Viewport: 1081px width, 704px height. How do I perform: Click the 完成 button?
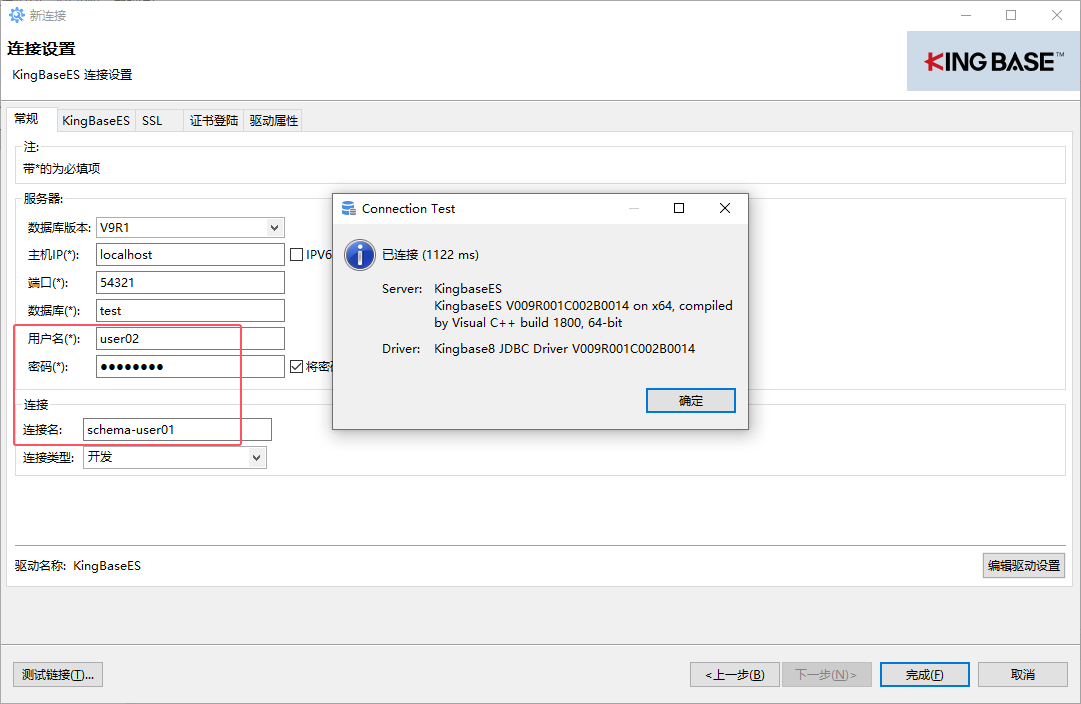(924, 675)
